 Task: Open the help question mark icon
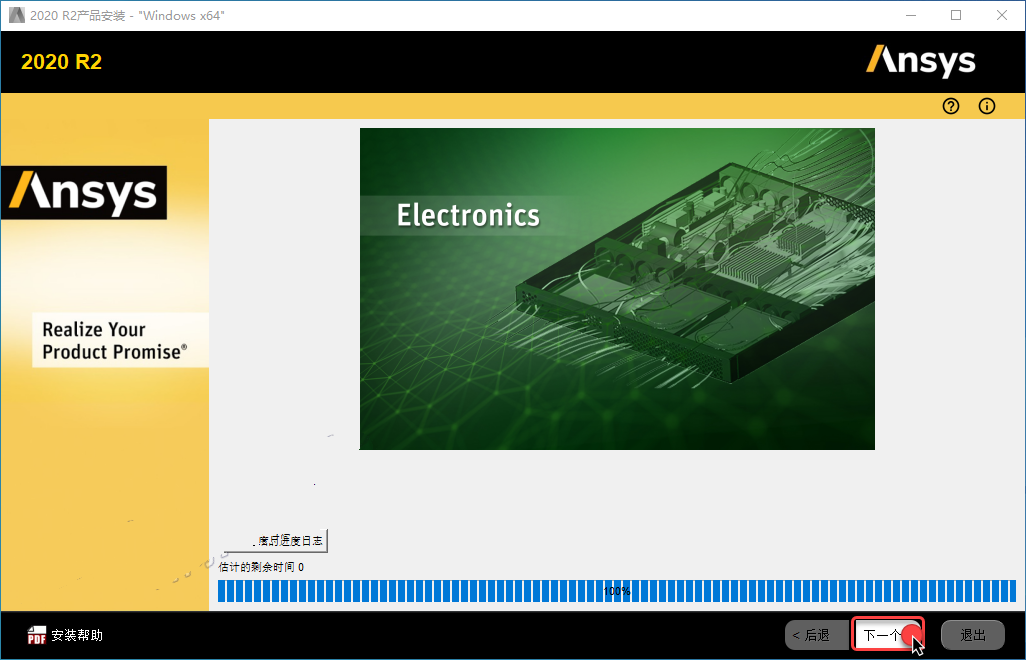951,106
